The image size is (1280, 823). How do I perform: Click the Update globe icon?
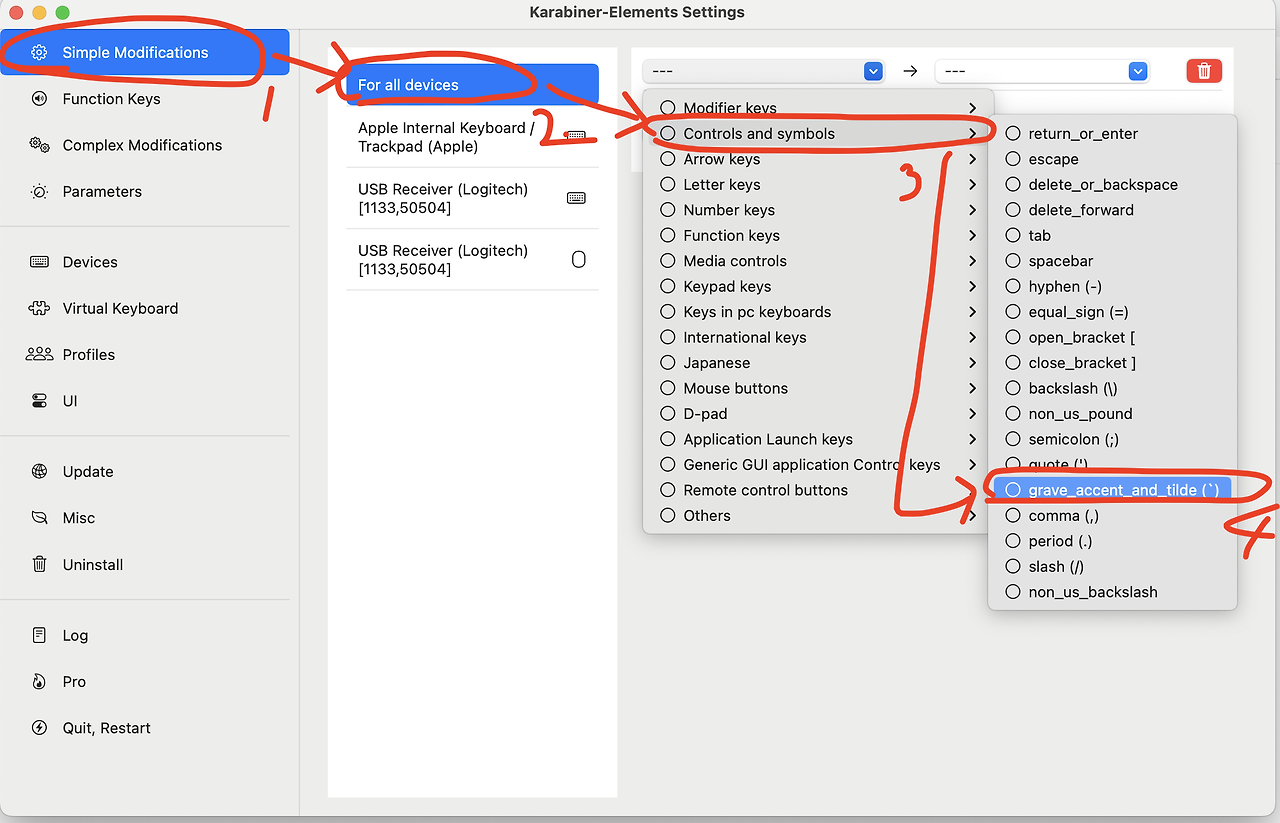pyautogui.click(x=39, y=472)
